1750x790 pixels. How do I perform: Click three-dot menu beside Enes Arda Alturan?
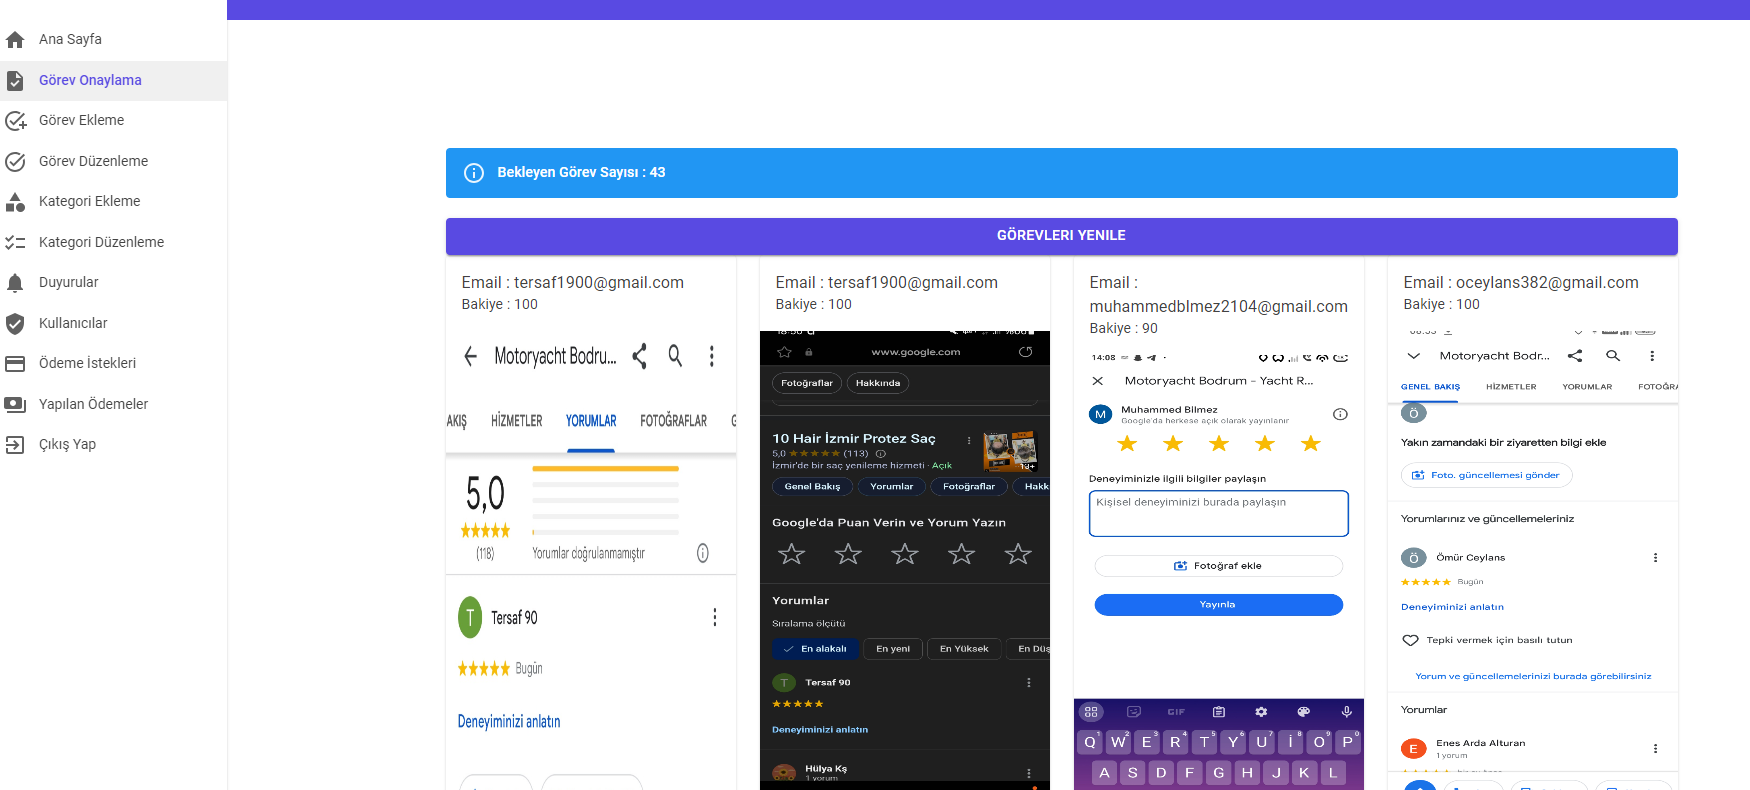coord(1656,749)
